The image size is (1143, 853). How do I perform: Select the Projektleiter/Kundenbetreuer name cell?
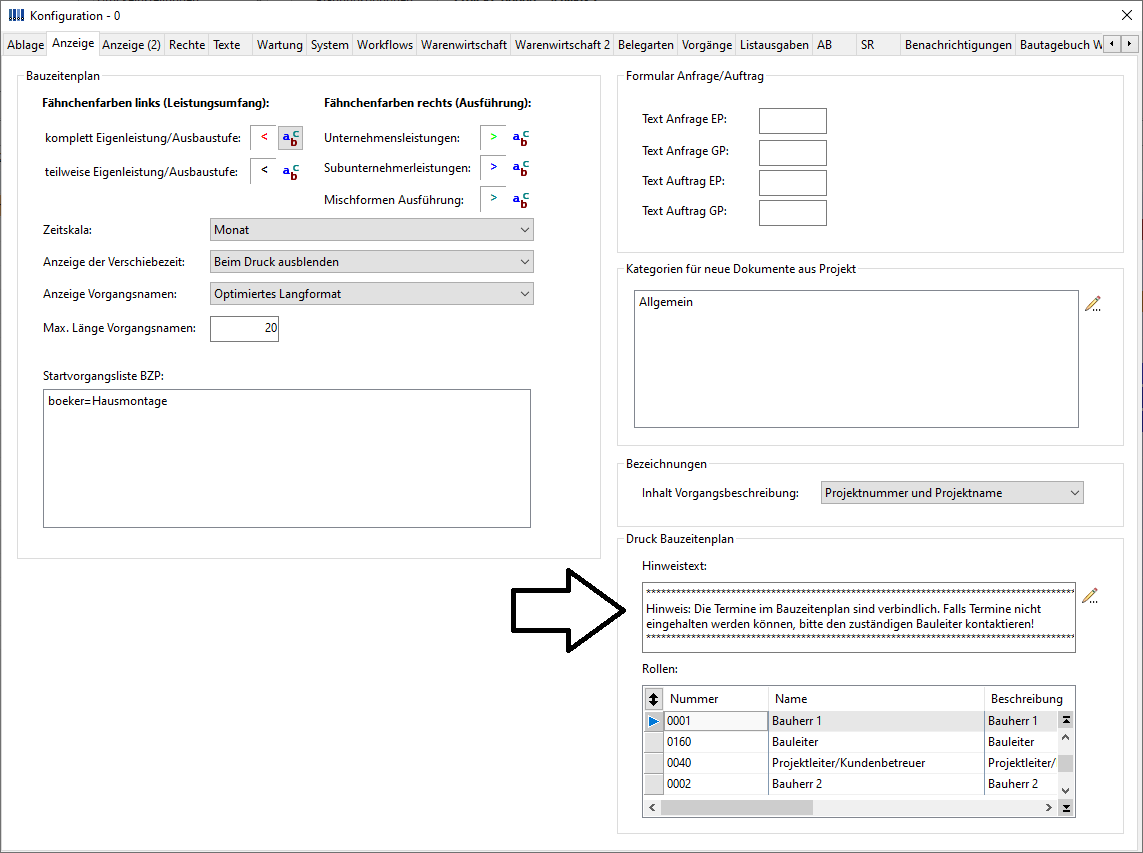click(x=876, y=763)
